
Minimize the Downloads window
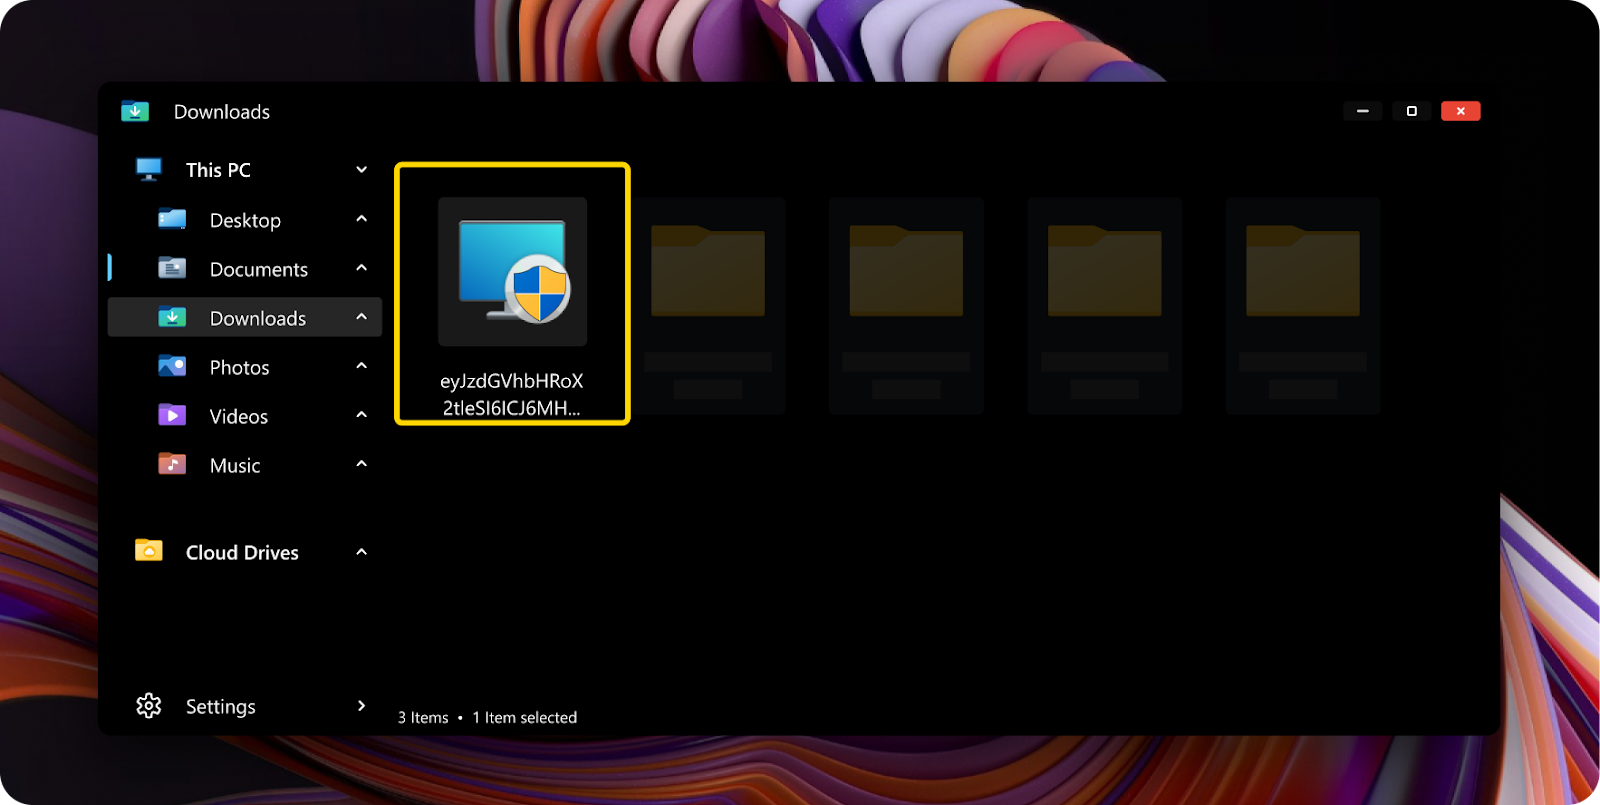click(x=1363, y=111)
